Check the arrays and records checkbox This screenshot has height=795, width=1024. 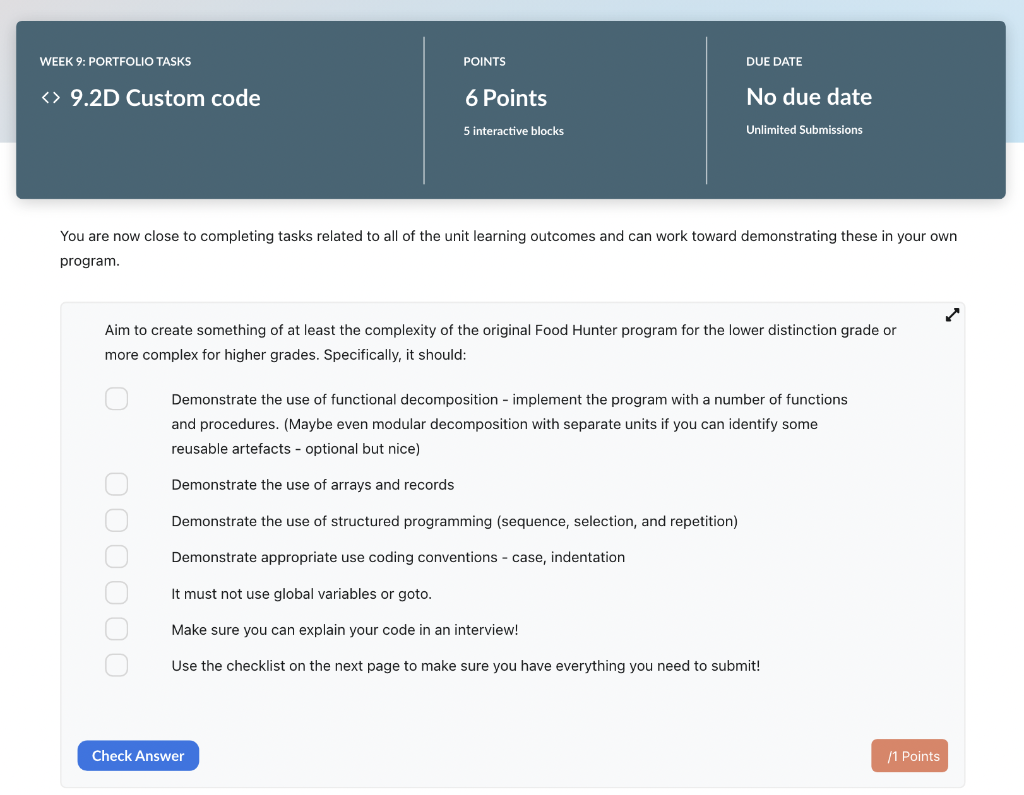click(117, 484)
